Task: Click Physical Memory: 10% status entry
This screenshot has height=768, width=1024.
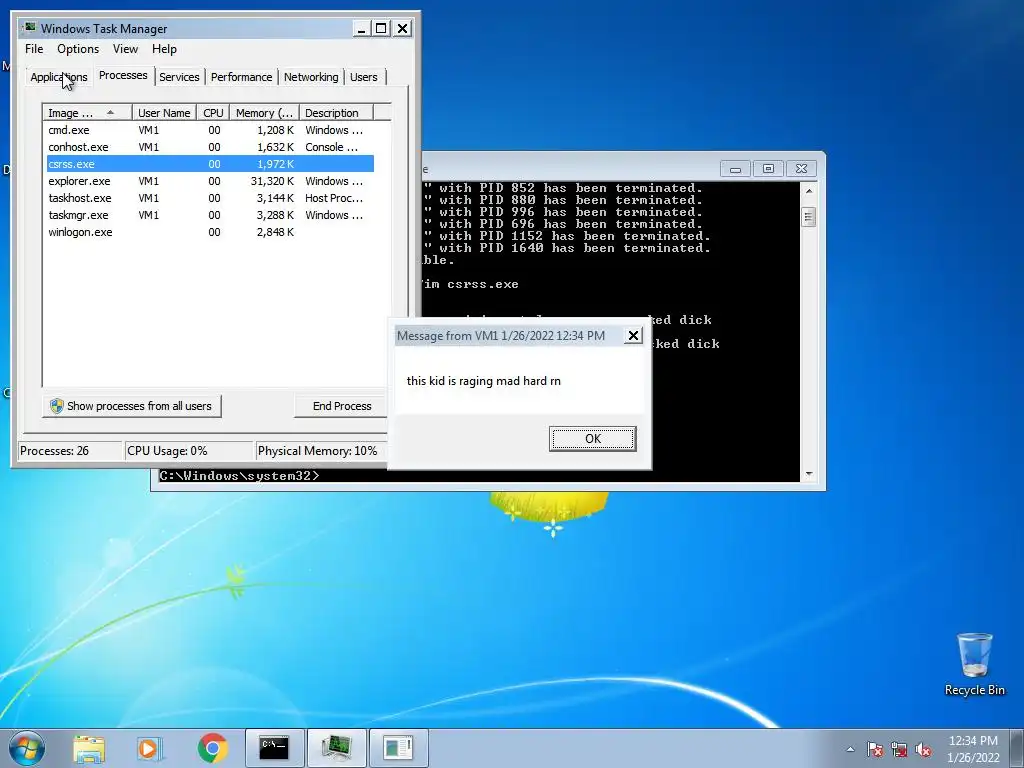Action: [x=321, y=451]
